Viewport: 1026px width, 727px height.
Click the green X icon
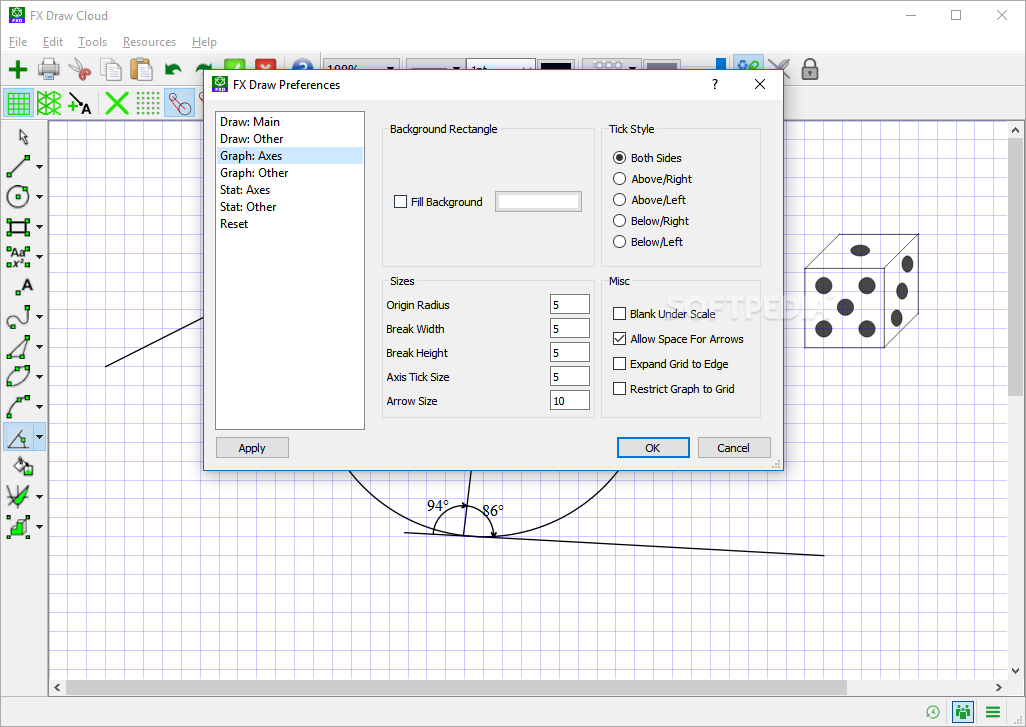coord(117,103)
